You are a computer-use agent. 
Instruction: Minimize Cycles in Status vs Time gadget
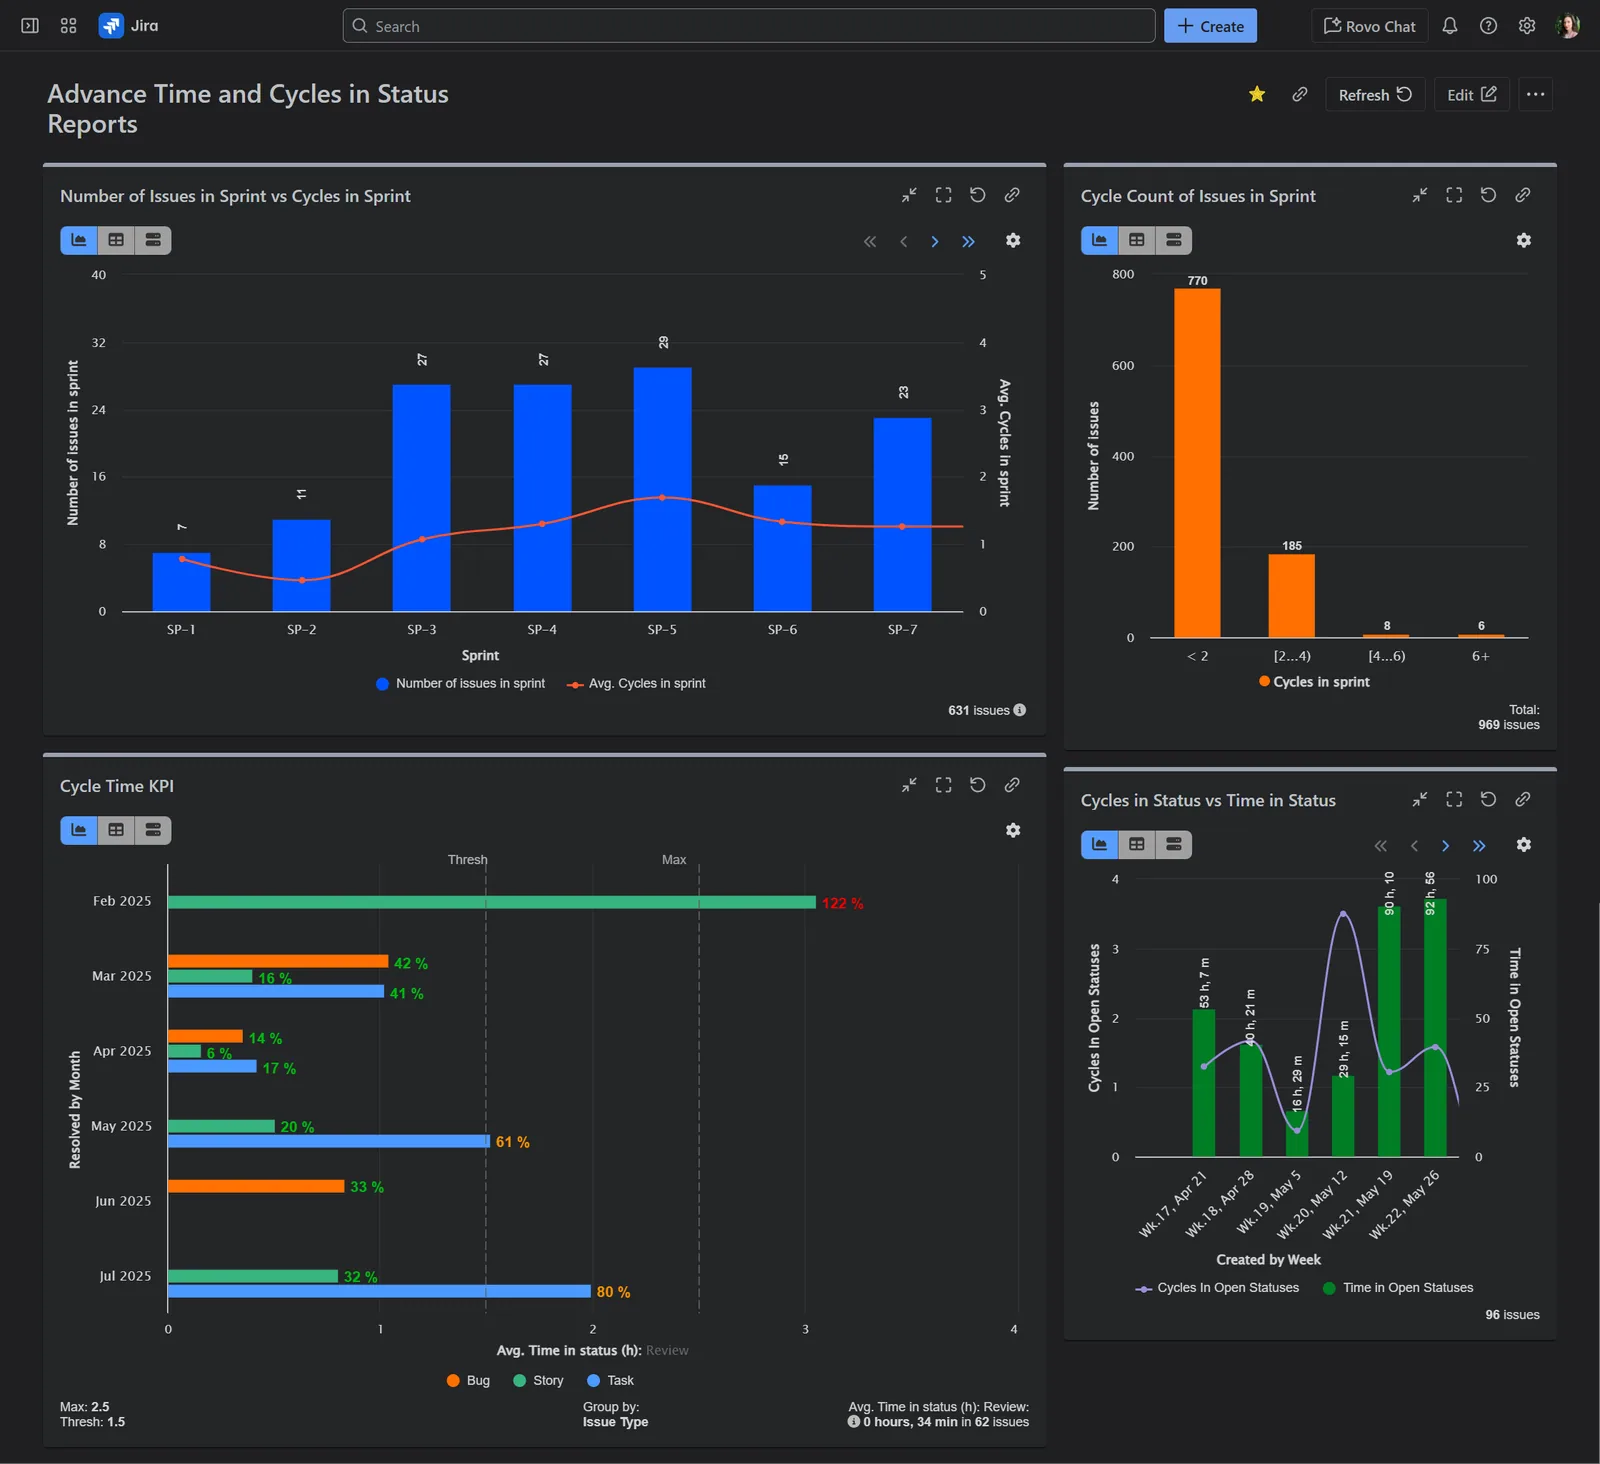click(x=1420, y=799)
